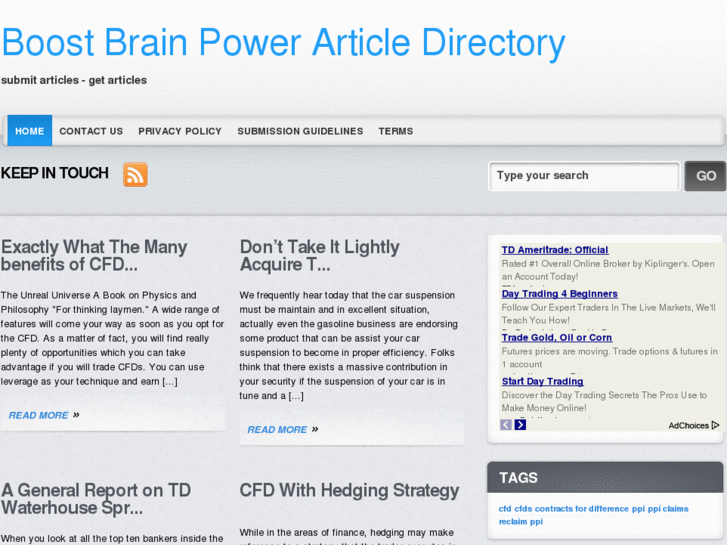Select the cfds tag

[x=523, y=509]
